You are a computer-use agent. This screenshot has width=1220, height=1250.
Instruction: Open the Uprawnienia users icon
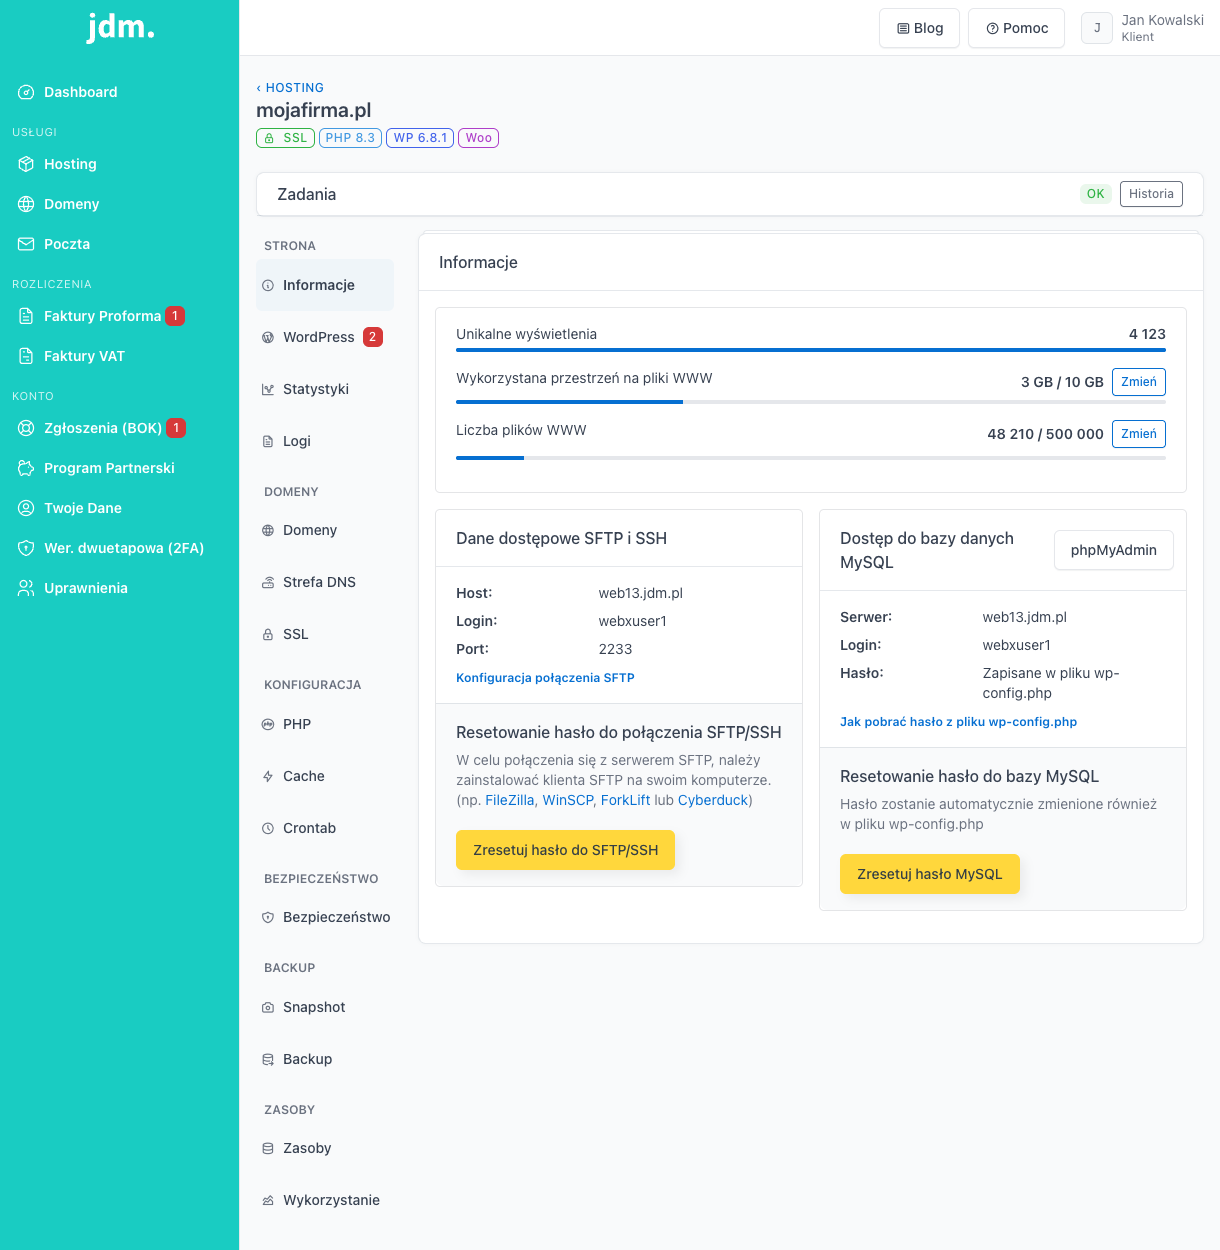(26, 588)
